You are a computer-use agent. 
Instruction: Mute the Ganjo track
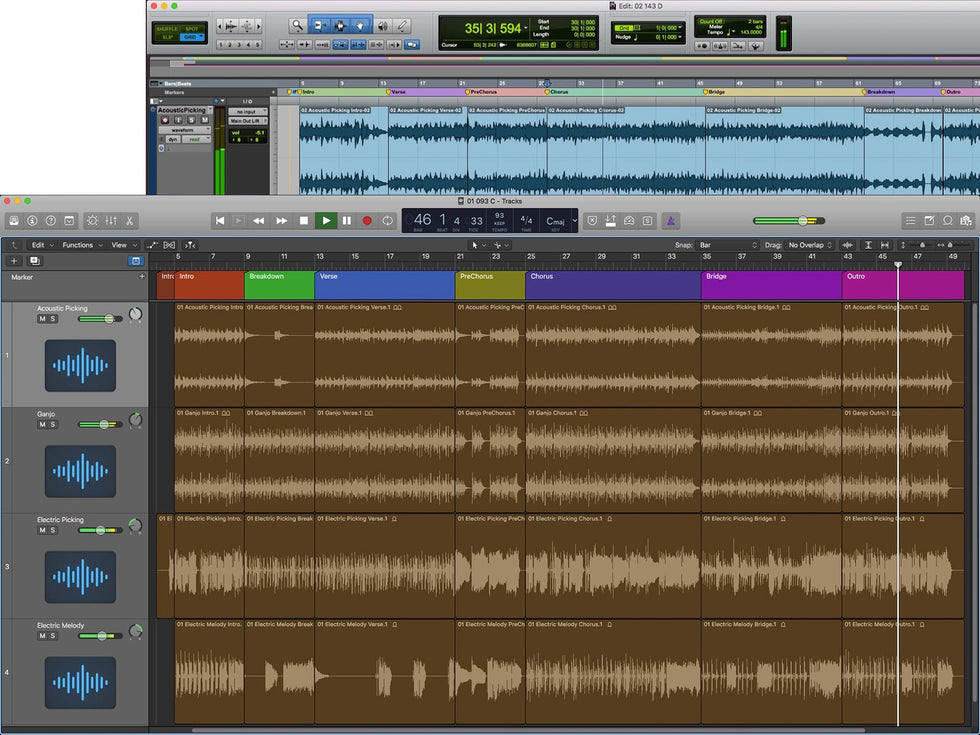tap(42, 425)
